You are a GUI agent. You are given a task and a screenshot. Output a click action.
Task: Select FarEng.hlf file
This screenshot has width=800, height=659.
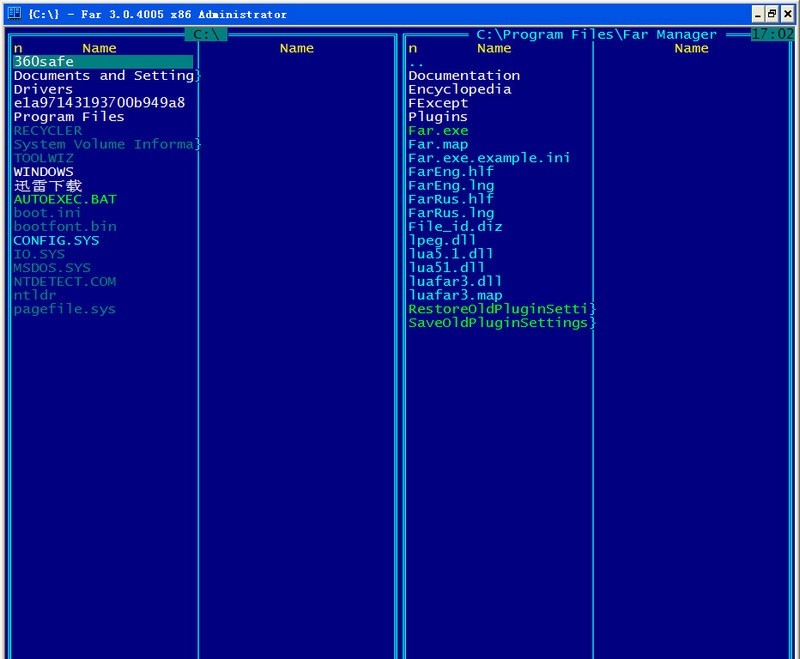point(451,172)
